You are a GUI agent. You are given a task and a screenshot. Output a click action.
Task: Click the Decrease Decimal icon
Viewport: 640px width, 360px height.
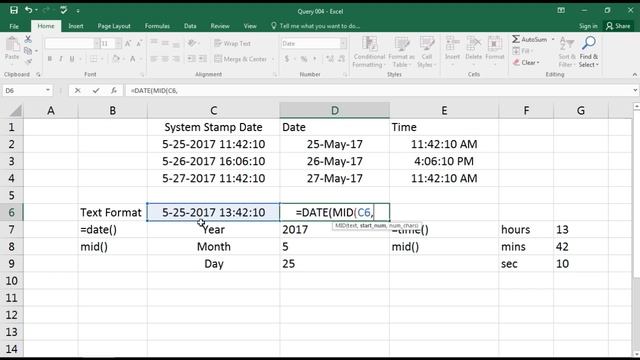(x=341, y=59)
